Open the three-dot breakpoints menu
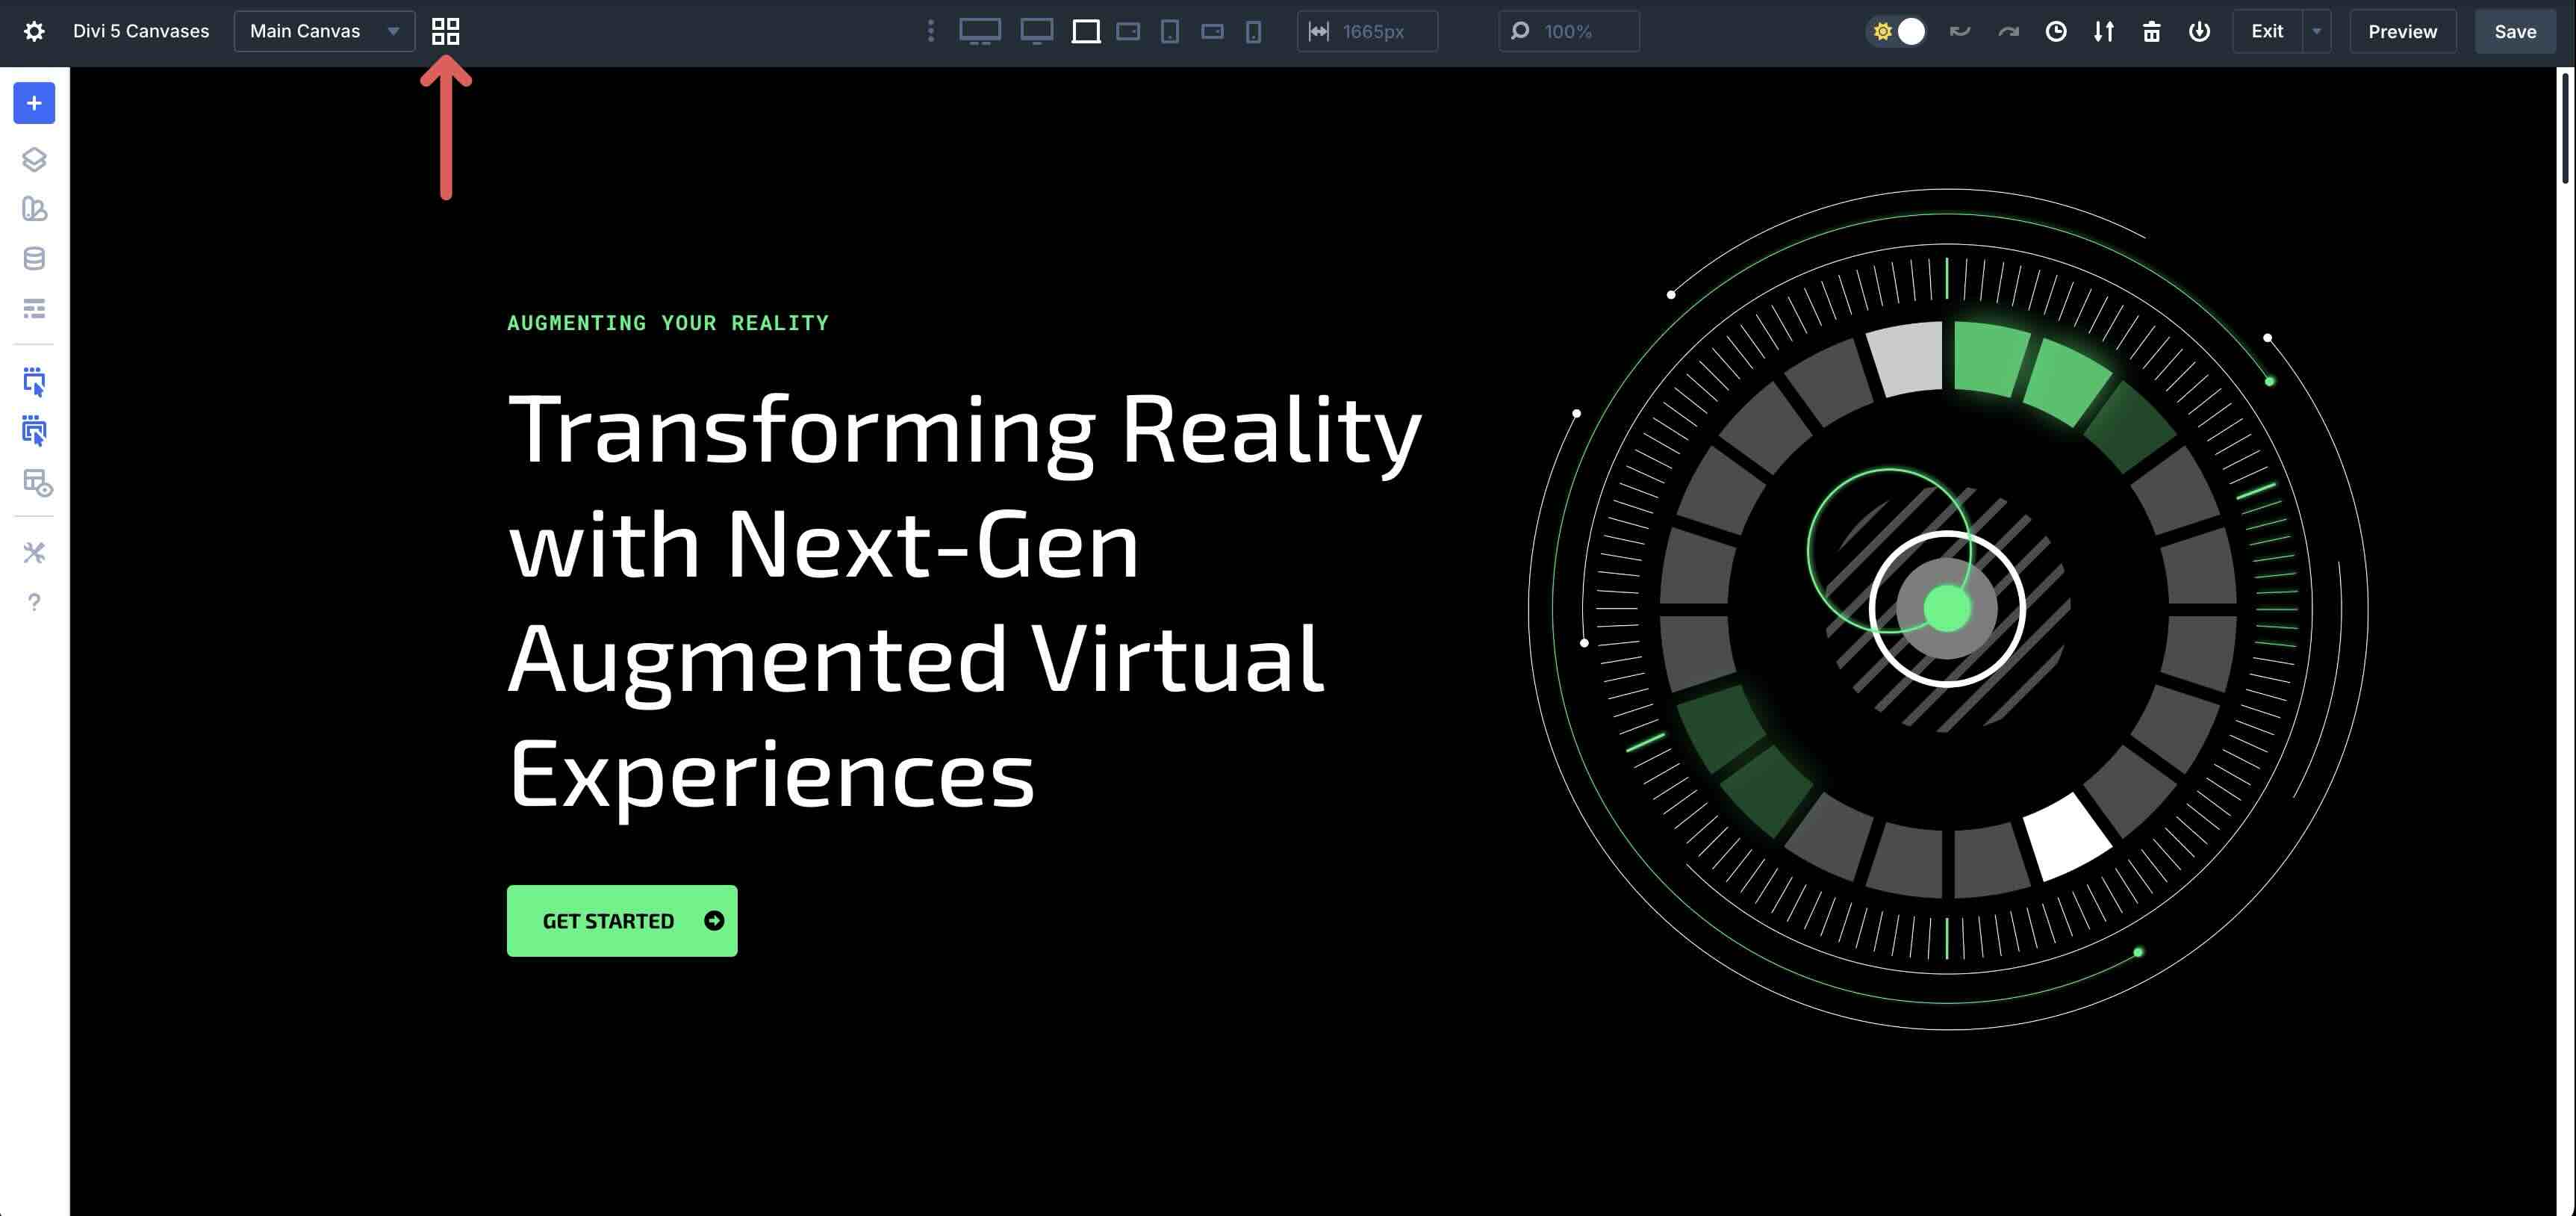2576x1216 pixels. (930, 31)
